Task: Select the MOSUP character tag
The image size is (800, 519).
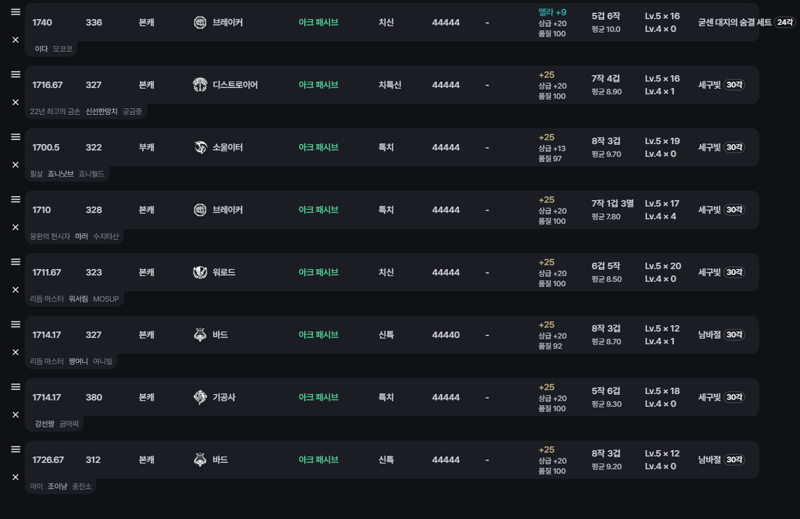Action: pos(106,299)
